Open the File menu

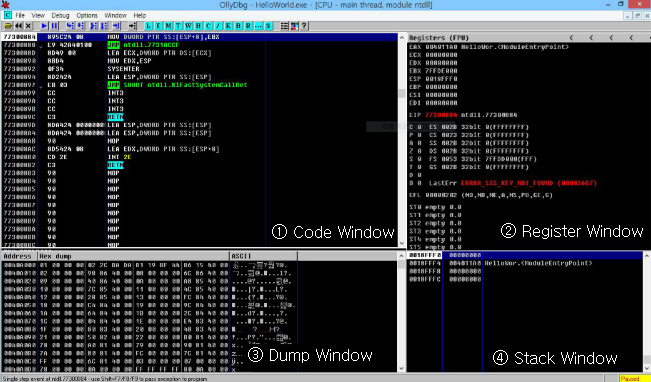pos(20,15)
